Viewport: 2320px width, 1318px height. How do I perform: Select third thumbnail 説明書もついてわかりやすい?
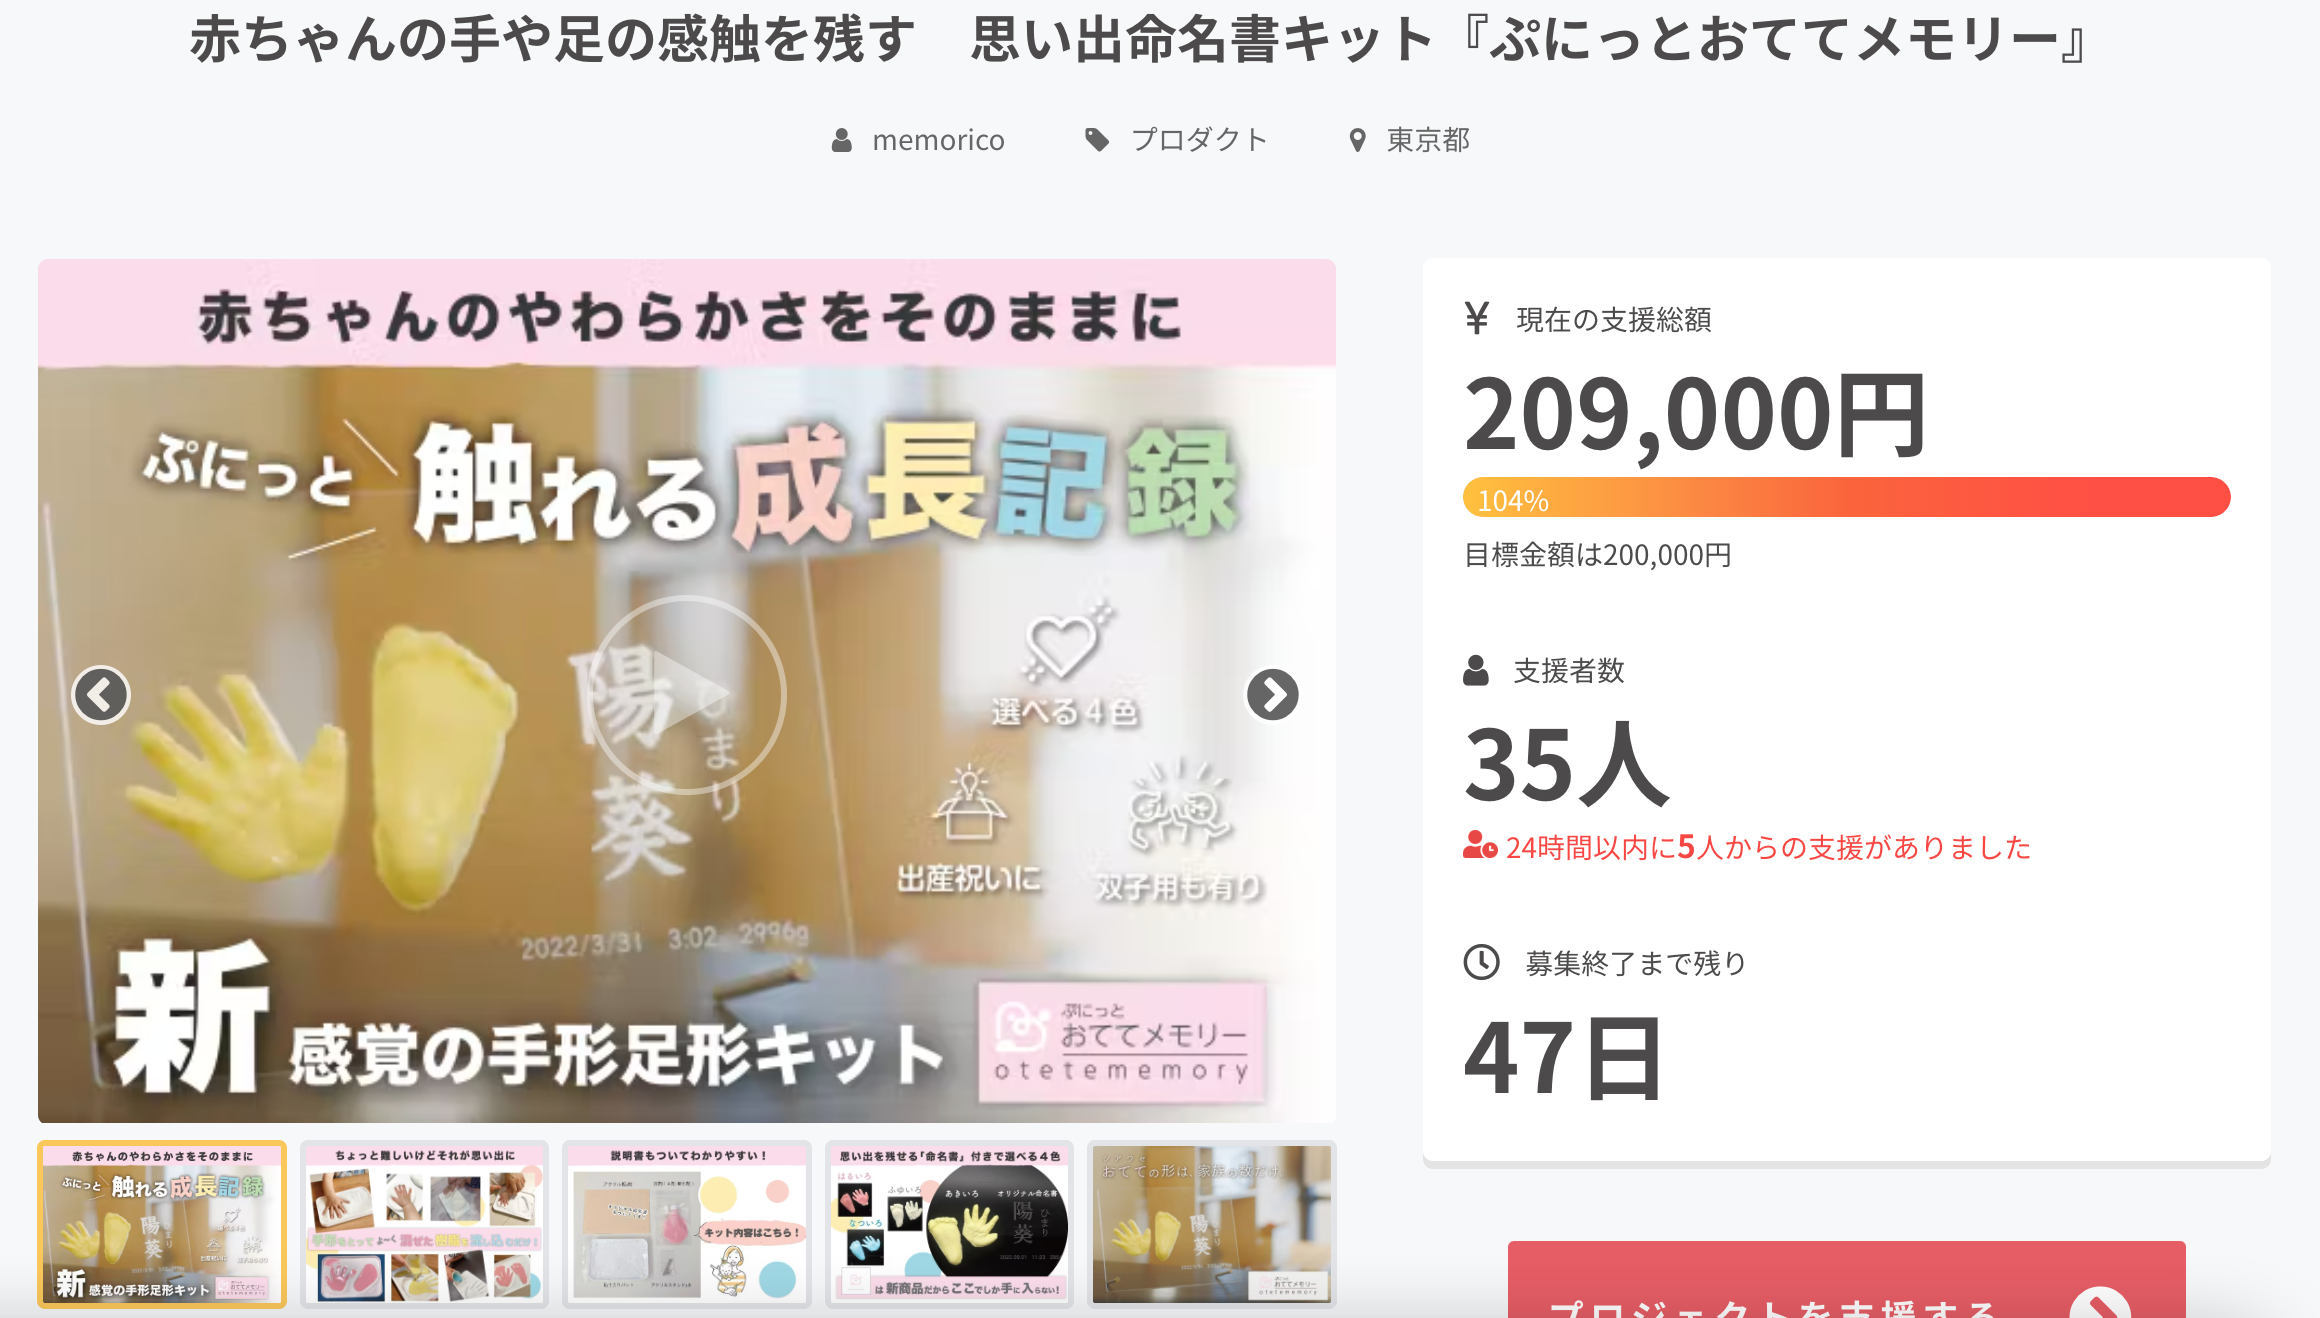click(687, 1224)
